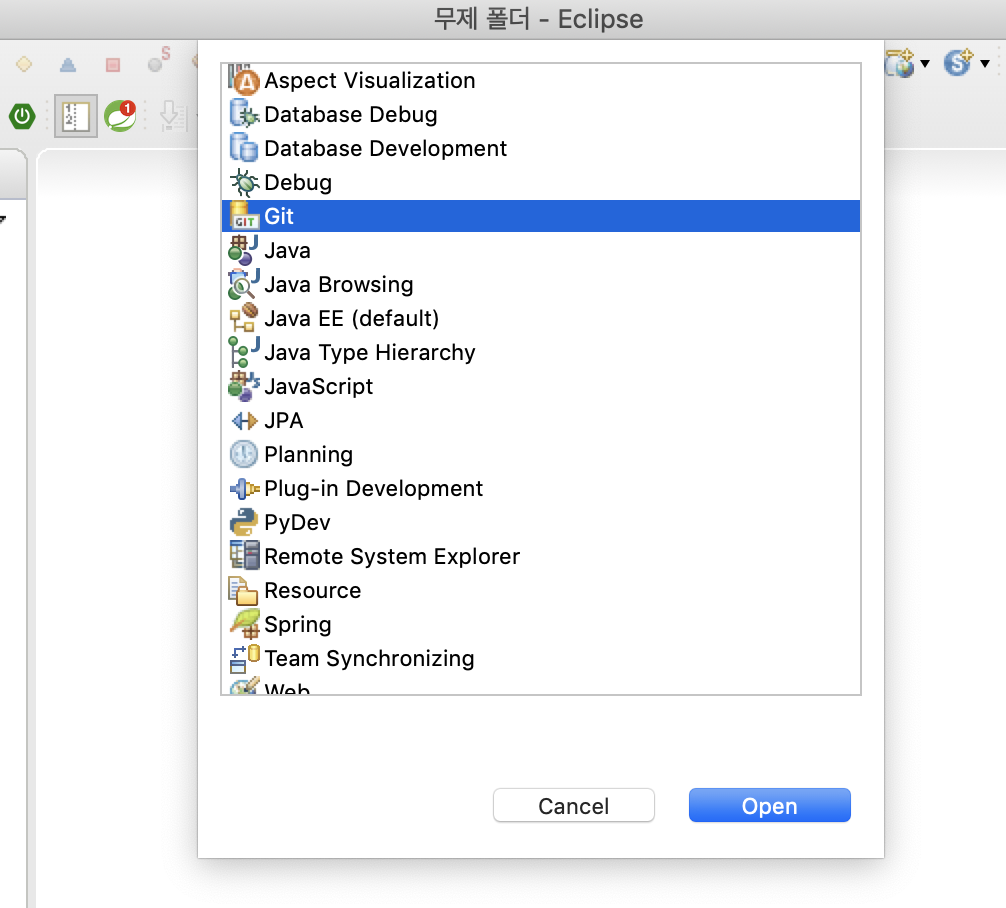The height and width of the screenshot is (908, 1006).
Task: Click the Spring leaf icon with red badge
Action: pos(120,116)
